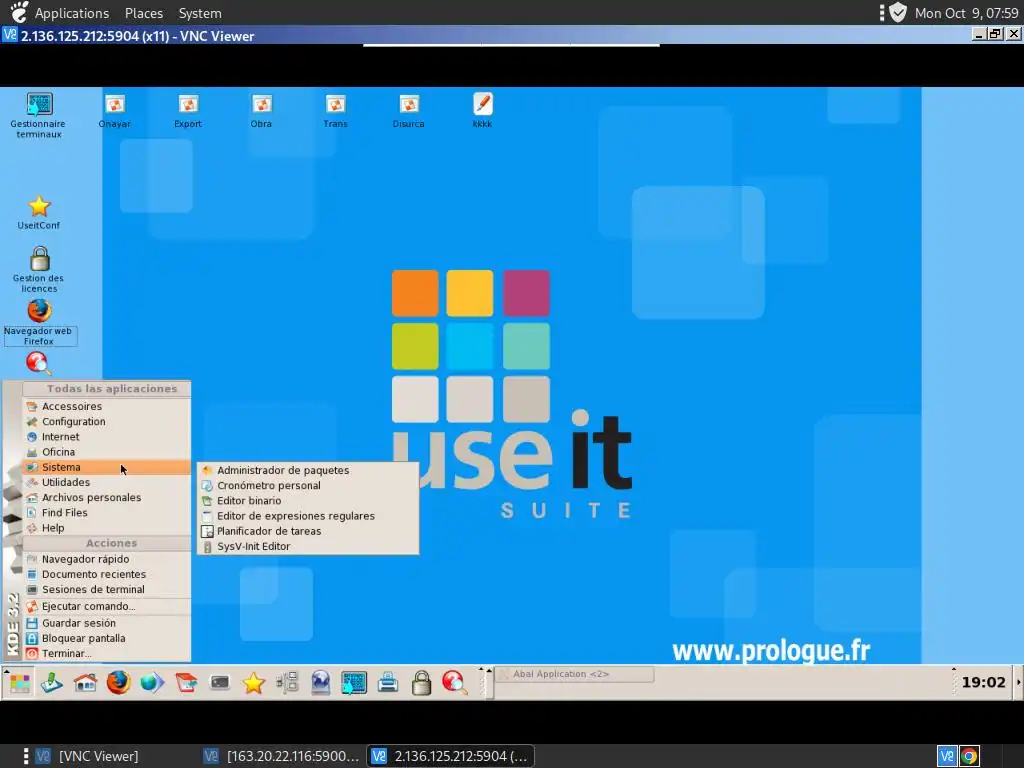Choose Bloquear pantalla in menu

click(x=106, y=639)
